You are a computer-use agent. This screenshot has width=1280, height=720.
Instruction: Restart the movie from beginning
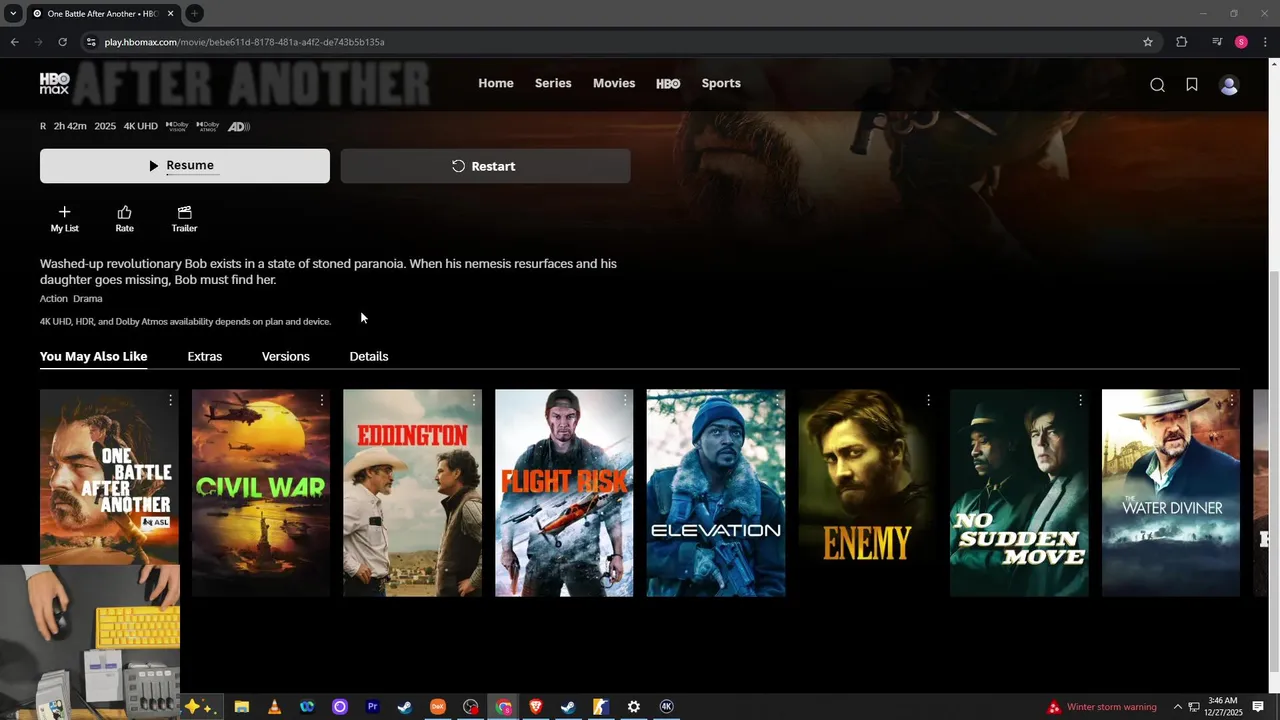coord(485,166)
